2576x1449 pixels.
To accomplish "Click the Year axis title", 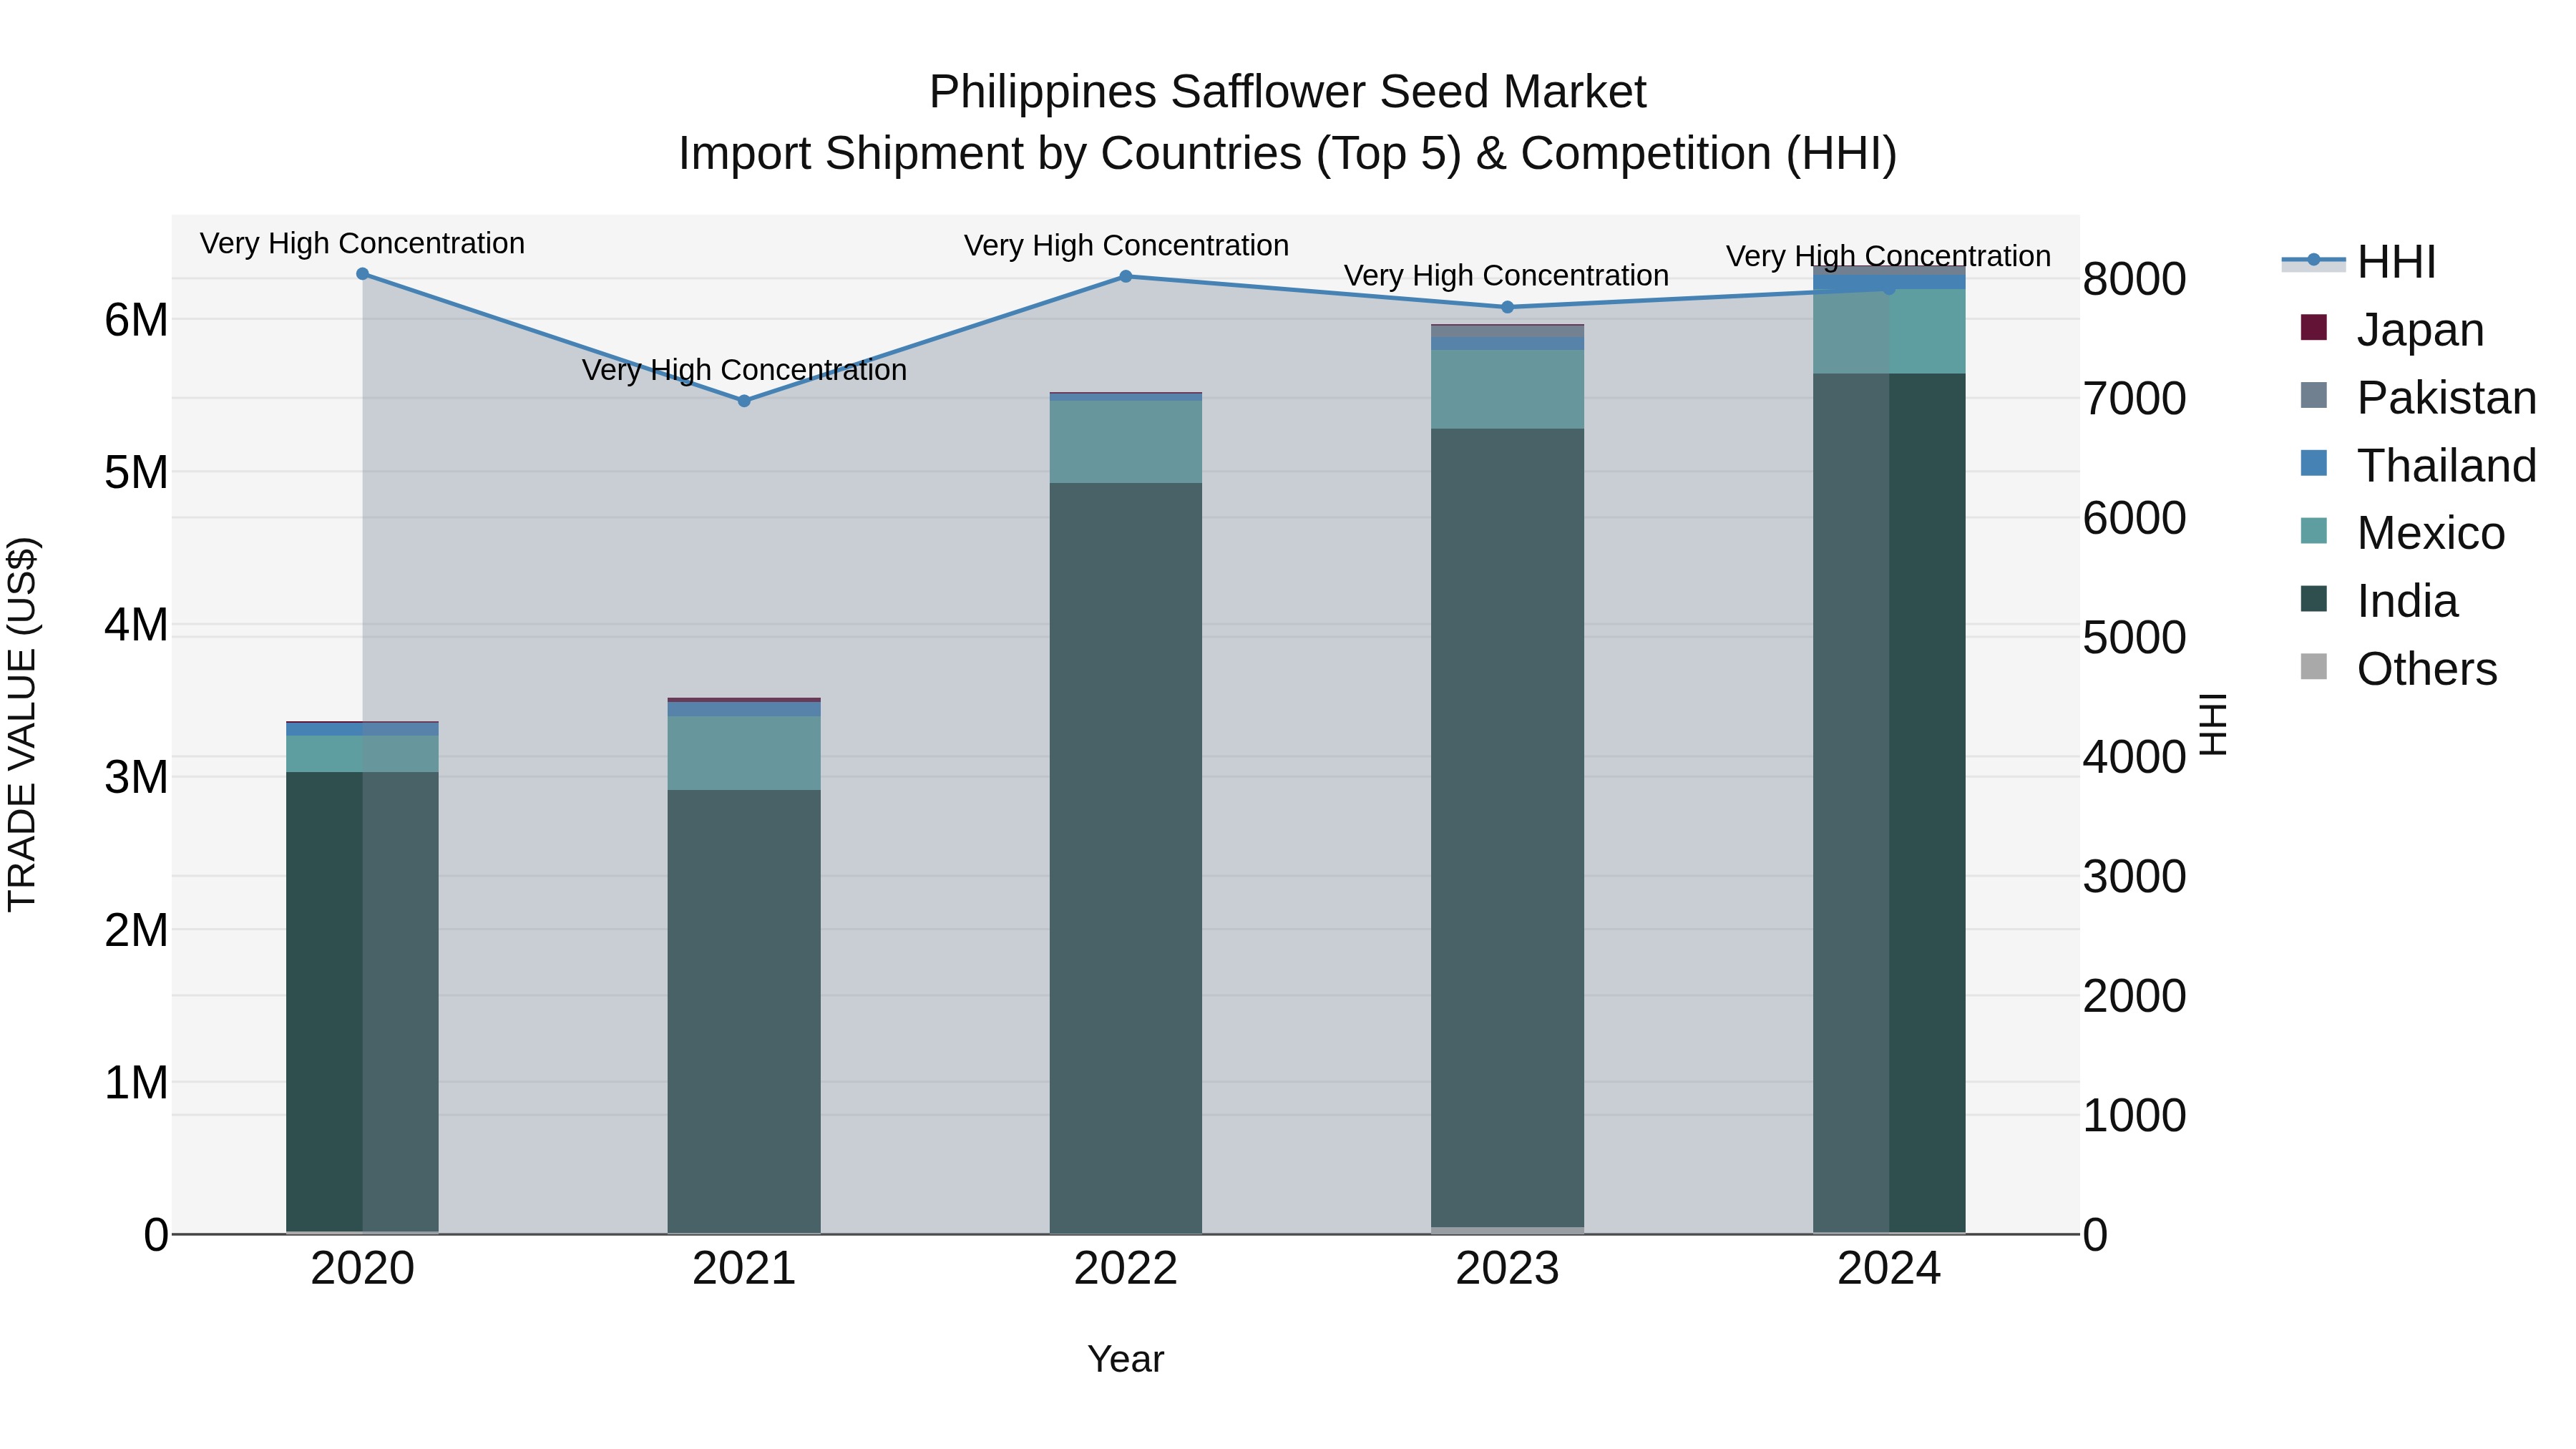I will point(1126,1359).
